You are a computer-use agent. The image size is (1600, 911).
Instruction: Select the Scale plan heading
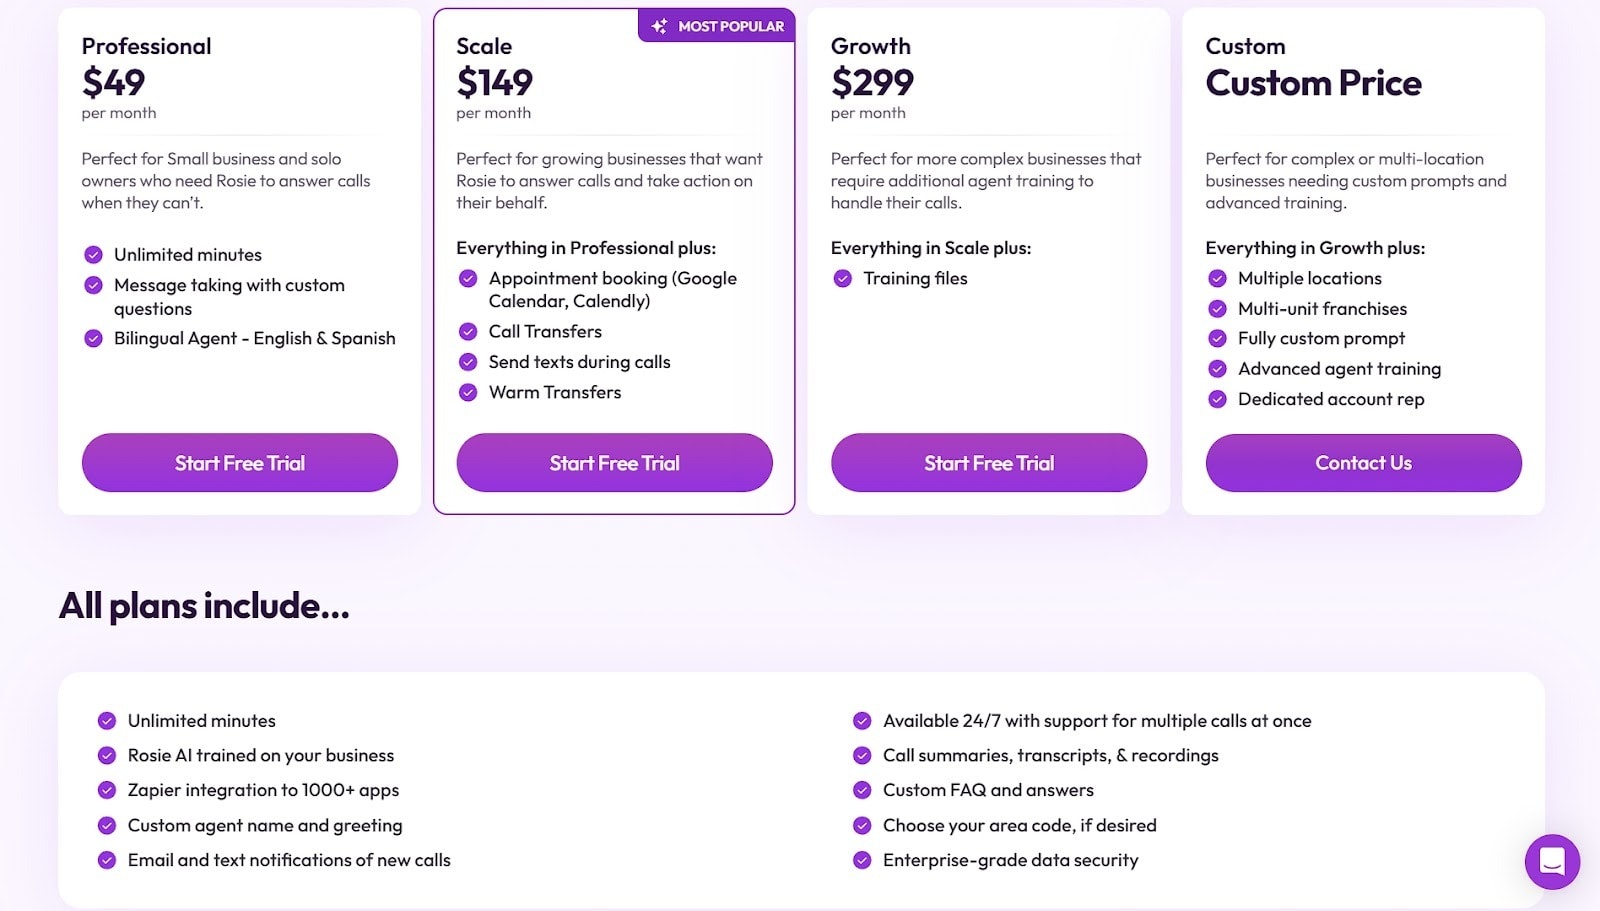[484, 46]
